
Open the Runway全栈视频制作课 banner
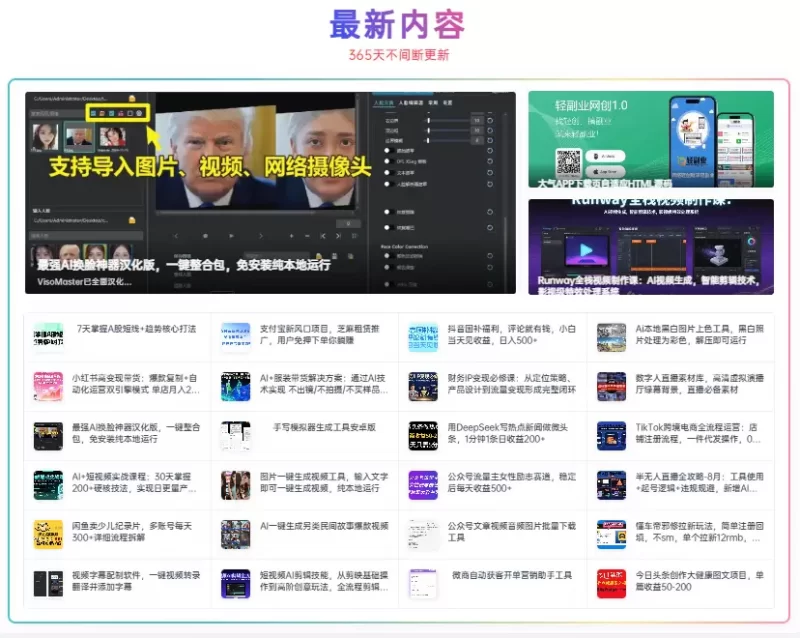pyautogui.click(x=650, y=247)
